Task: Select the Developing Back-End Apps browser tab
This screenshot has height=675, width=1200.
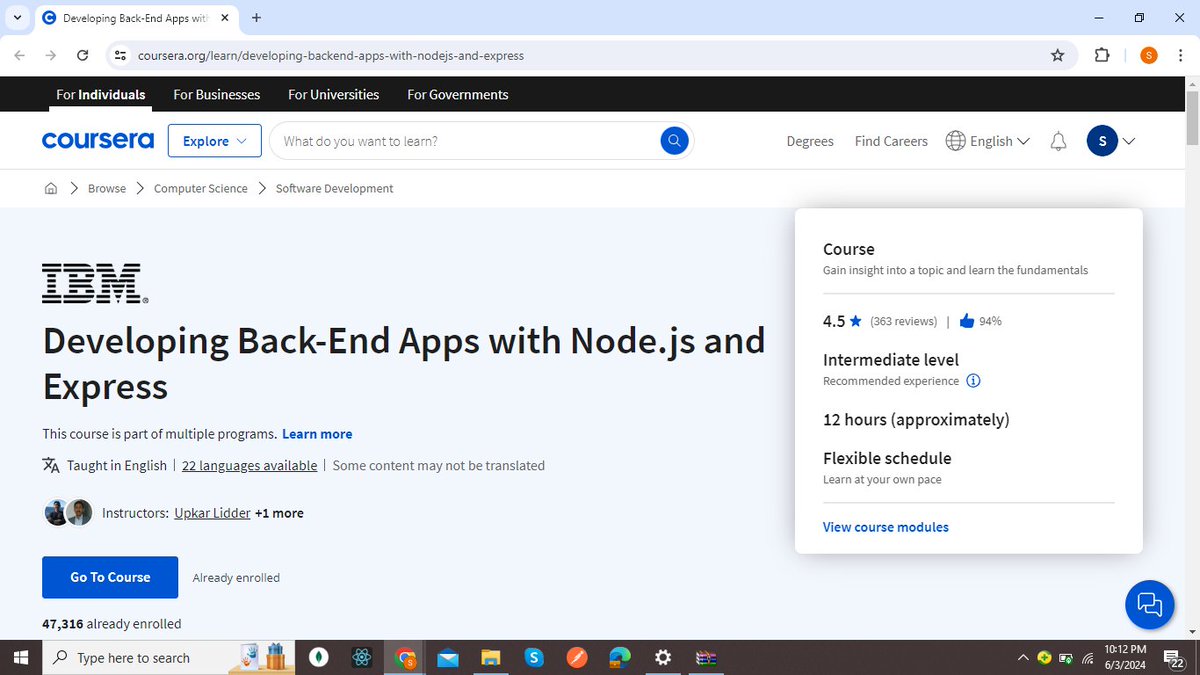Action: coord(135,18)
